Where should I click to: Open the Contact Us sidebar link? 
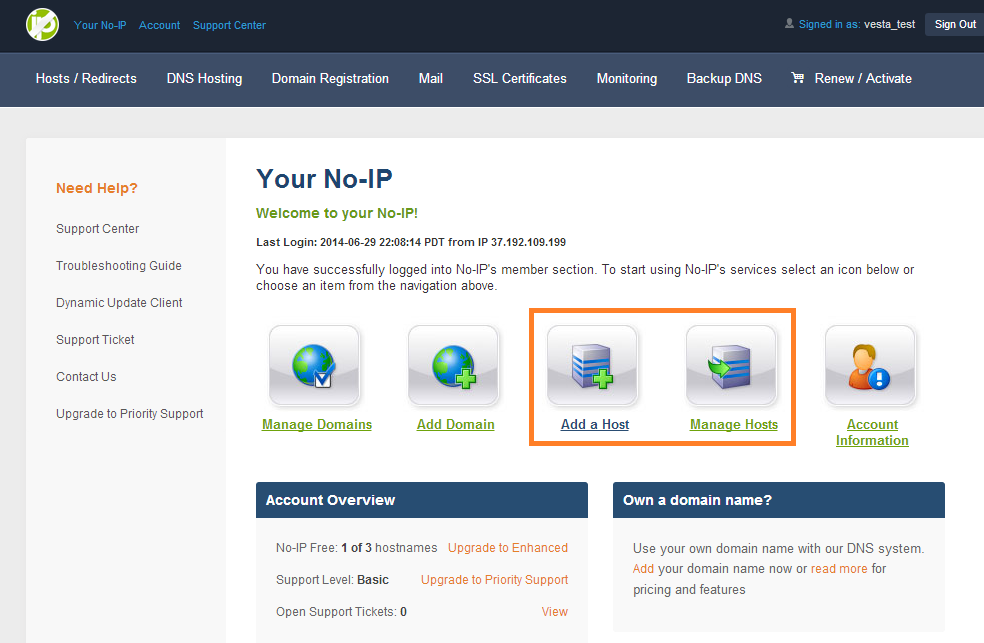point(86,377)
